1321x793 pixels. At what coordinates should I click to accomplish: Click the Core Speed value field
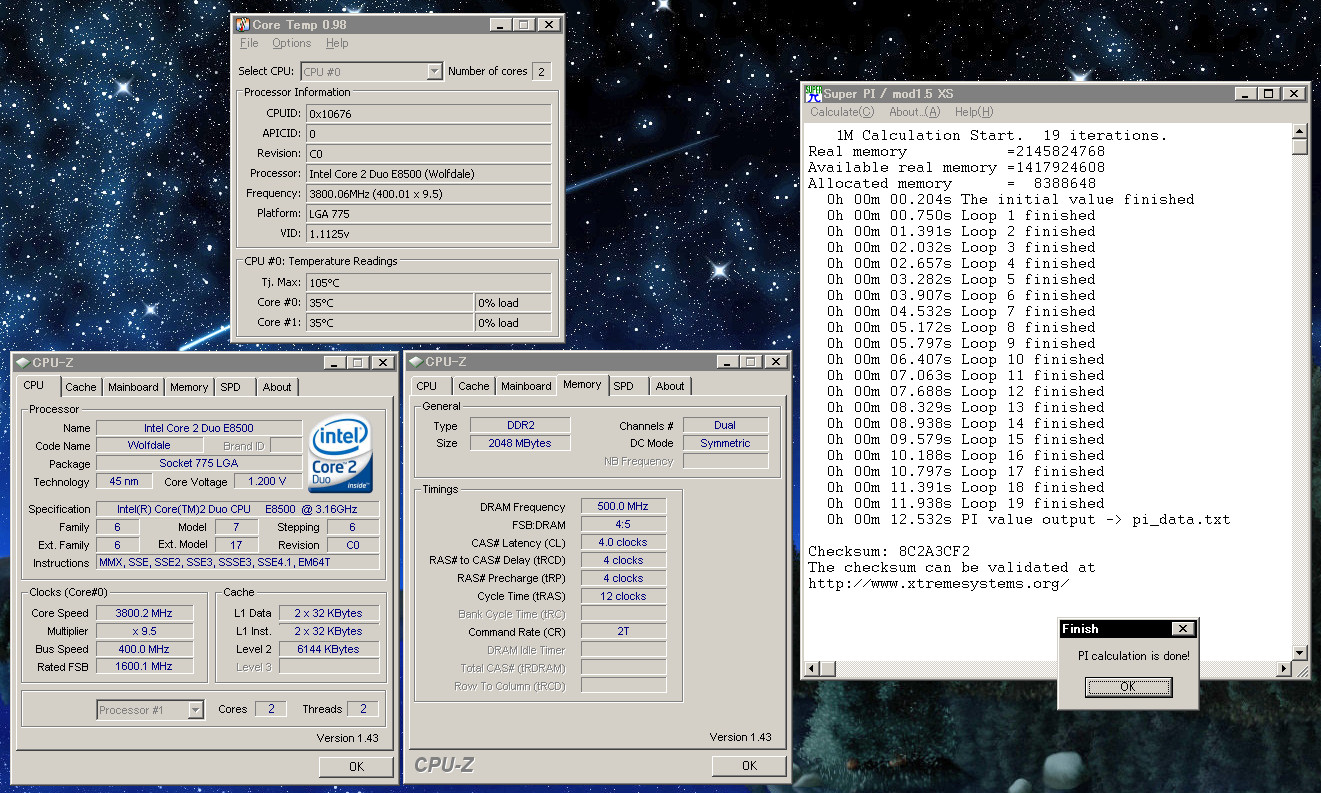click(142, 613)
